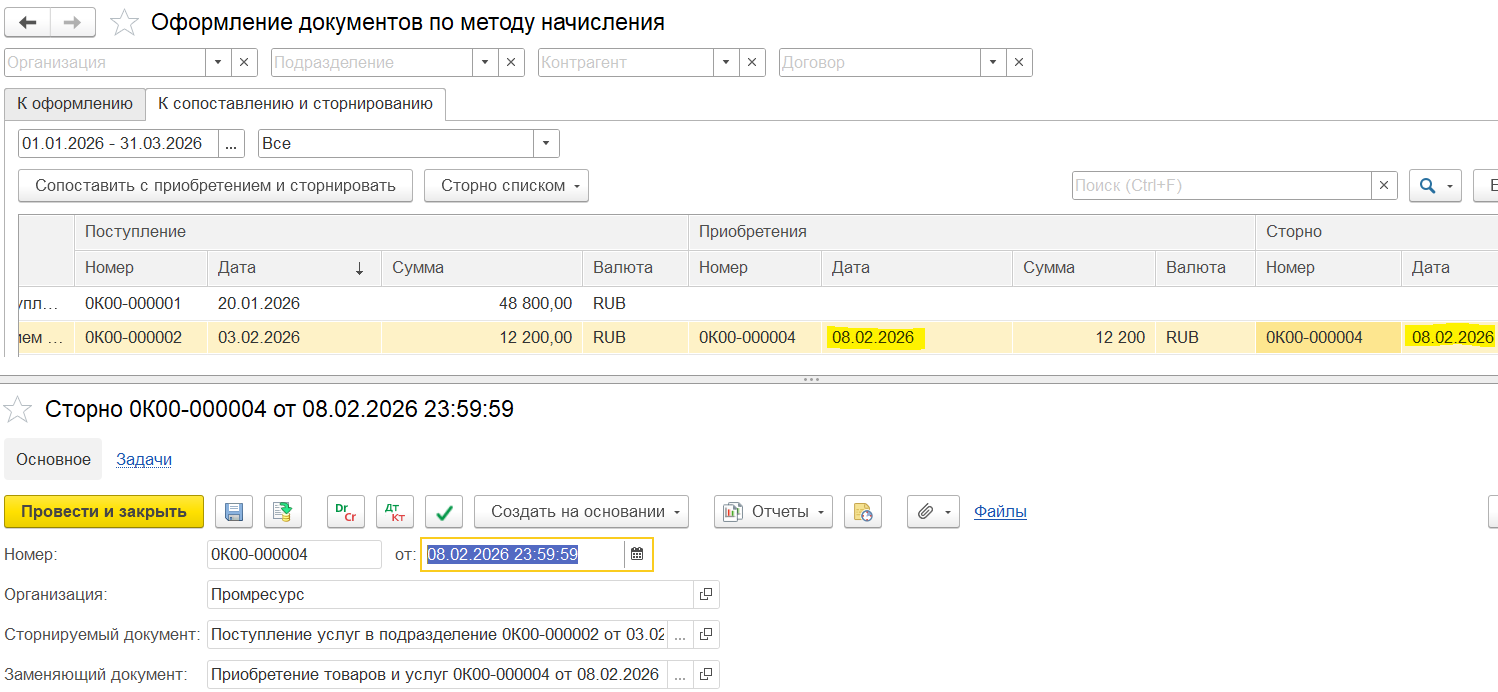Expand the Организация filter dropdown
The height and width of the screenshot is (692, 1498).
point(218,62)
